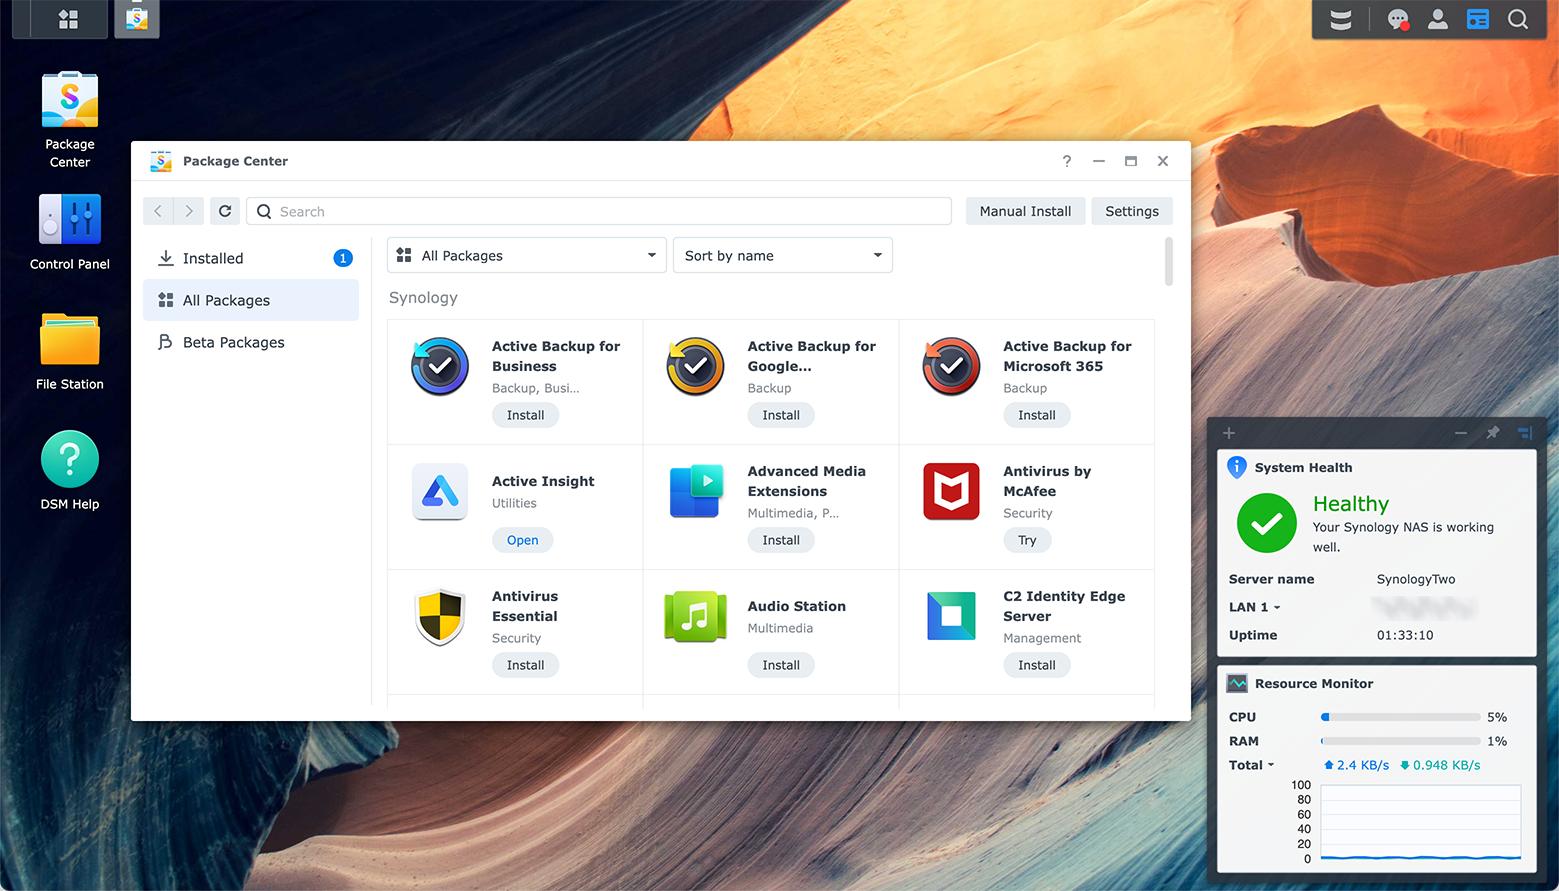
Task: Click the Antivirus Essential shield icon
Action: pos(440,616)
